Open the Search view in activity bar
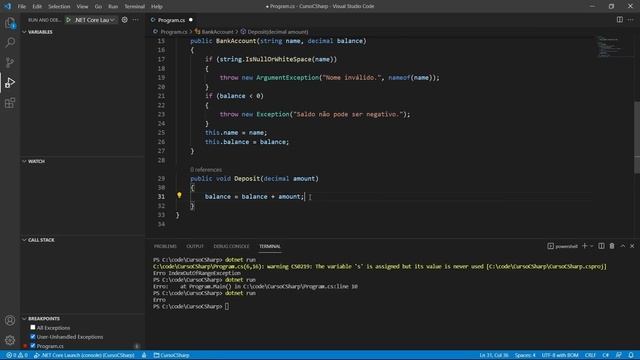 [10, 42]
